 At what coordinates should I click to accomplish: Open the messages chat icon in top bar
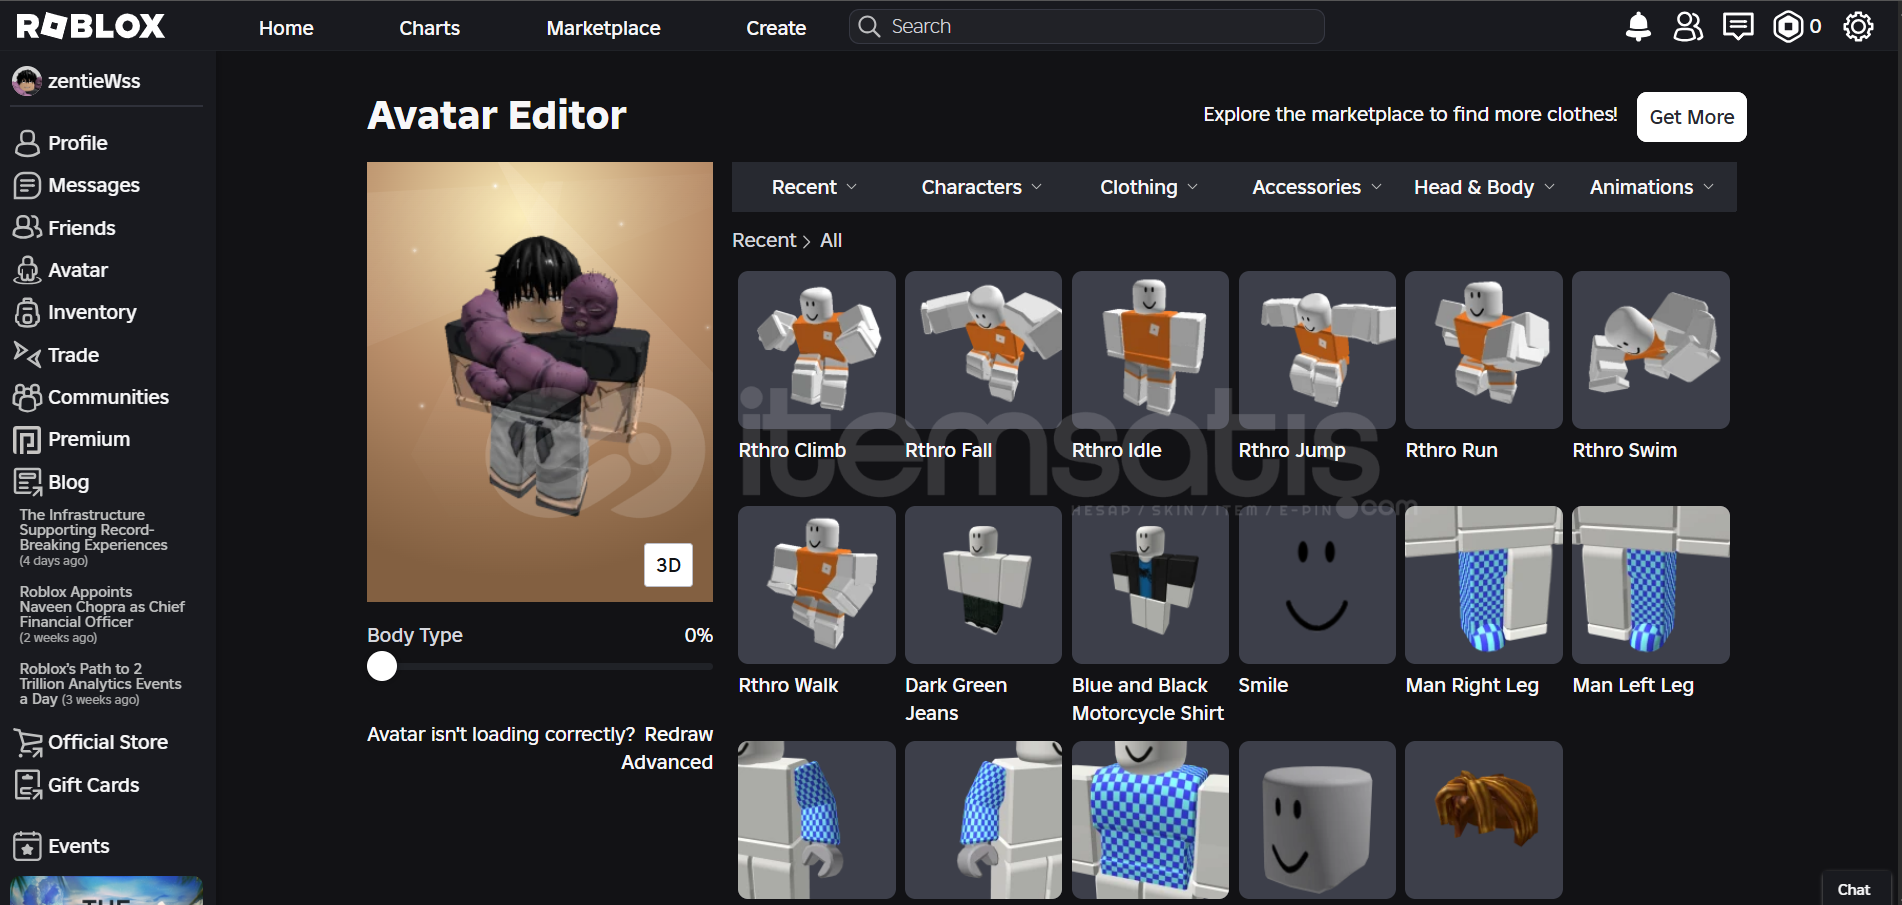pos(1738,27)
